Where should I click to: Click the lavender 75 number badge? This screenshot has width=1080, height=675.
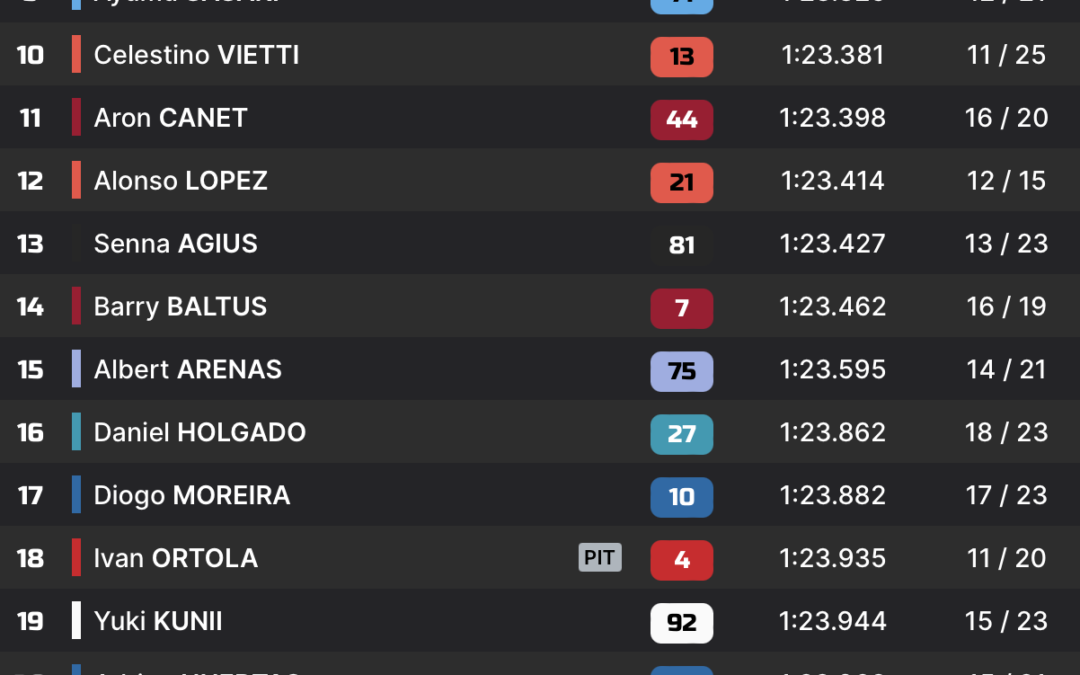click(x=681, y=371)
